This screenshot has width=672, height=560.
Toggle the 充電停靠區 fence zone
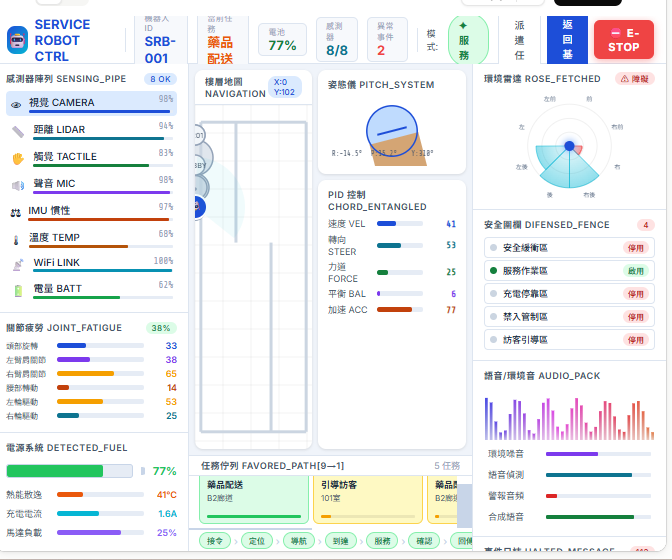(569, 294)
